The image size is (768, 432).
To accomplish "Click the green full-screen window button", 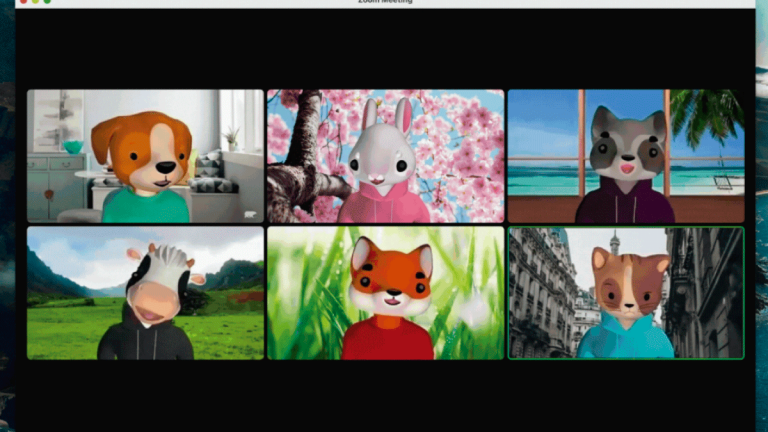I will 47,1.
